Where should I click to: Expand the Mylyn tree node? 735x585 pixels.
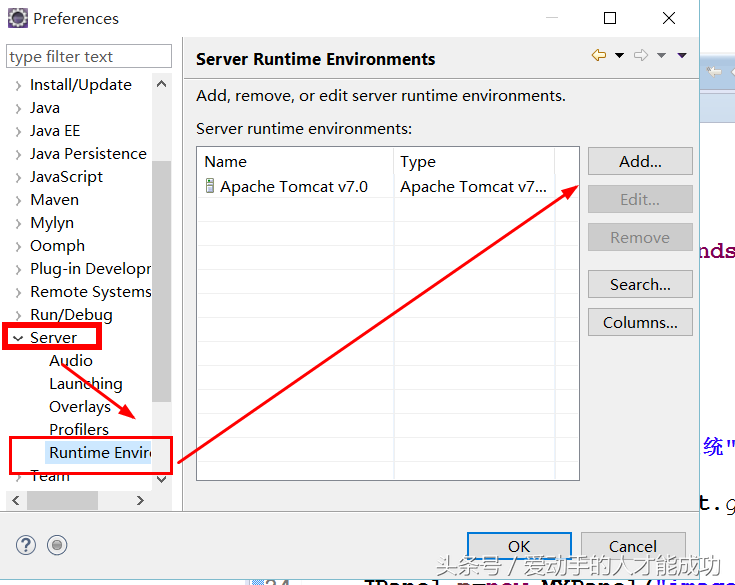[18, 223]
